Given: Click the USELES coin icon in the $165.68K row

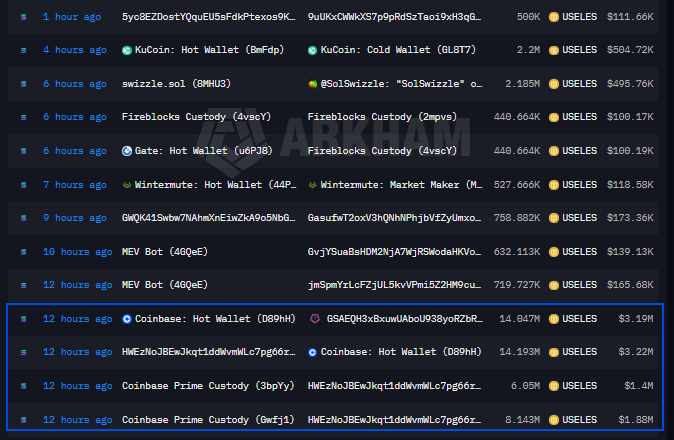Looking at the screenshot, I should coord(554,285).
